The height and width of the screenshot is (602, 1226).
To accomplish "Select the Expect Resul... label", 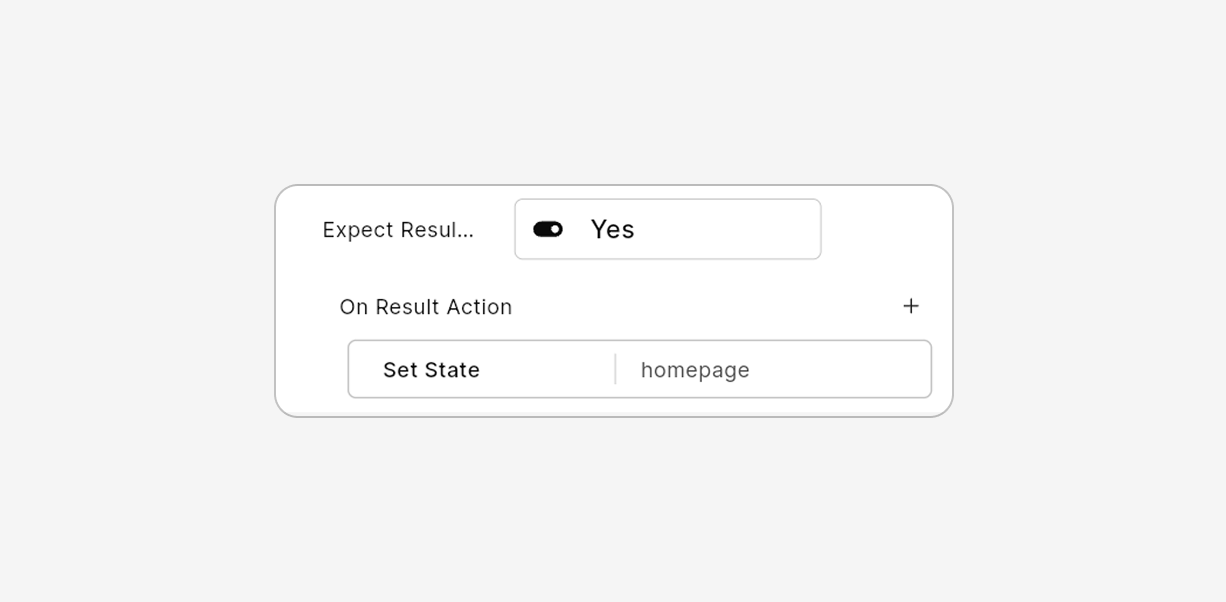I will 397,230.
